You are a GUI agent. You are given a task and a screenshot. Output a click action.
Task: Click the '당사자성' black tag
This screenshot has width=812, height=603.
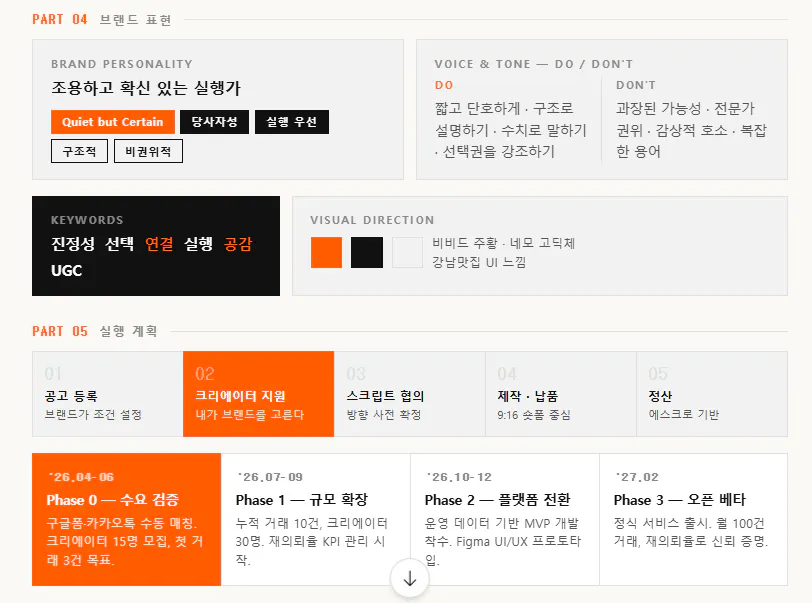[x=214, y=122]
